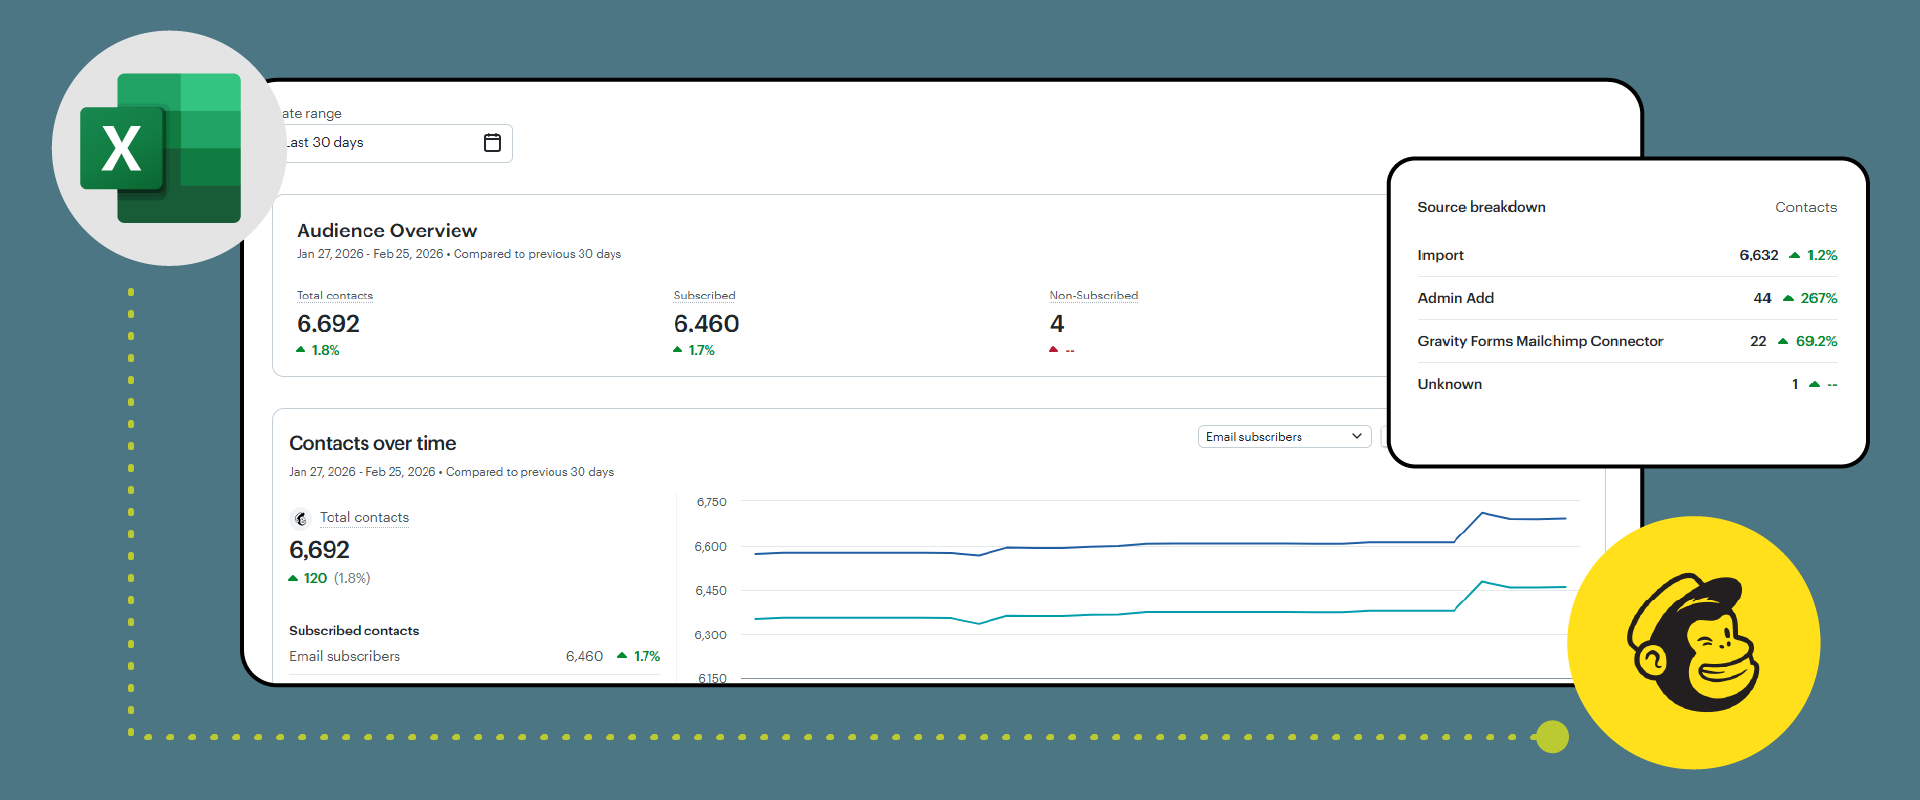Click the 1.8% growth indicator
Viewport: 1920px width, 800px height.
(x=318, y=350)
